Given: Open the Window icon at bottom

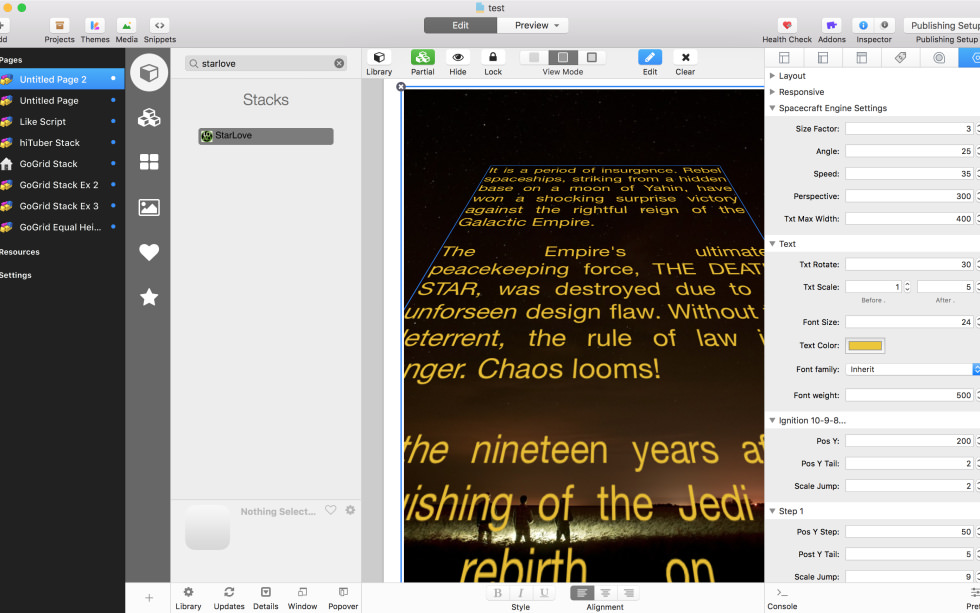Looking at the screenshot, I should coord(302,592).
